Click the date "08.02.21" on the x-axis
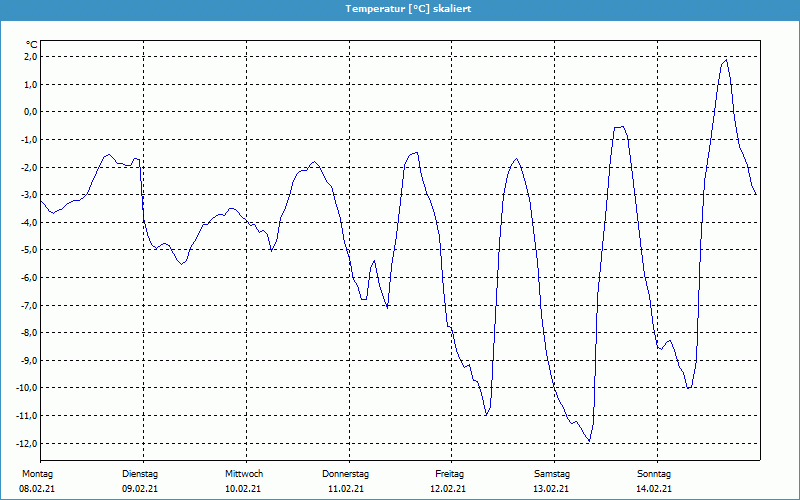Screen dimensions: 800x500 pyautogui.click(x=37, y=489)
